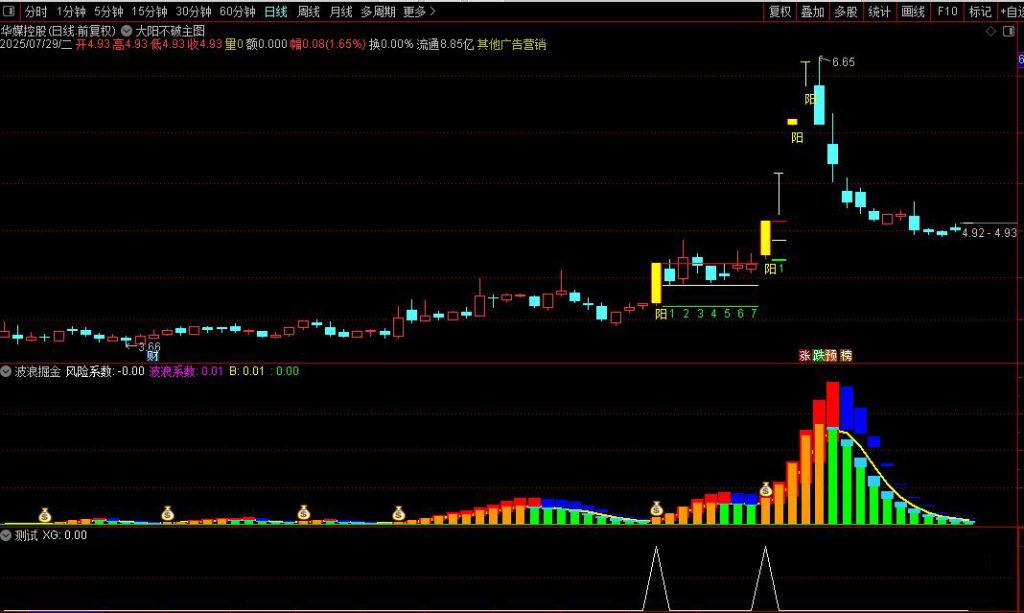Click the 榜 ranking marker icon
Image resolution: width=1024 pixels, height=613 pixels.
point(846,355)
